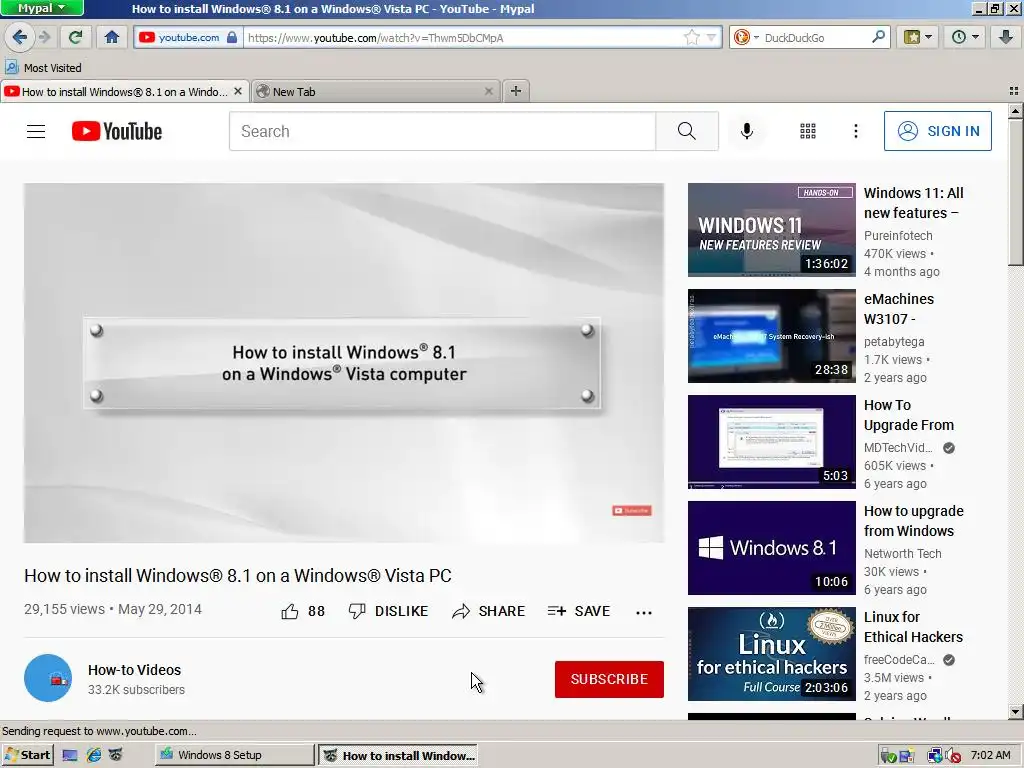Open the browser home page
This screenshot has width=1024, height=768.
coord(112,37)
